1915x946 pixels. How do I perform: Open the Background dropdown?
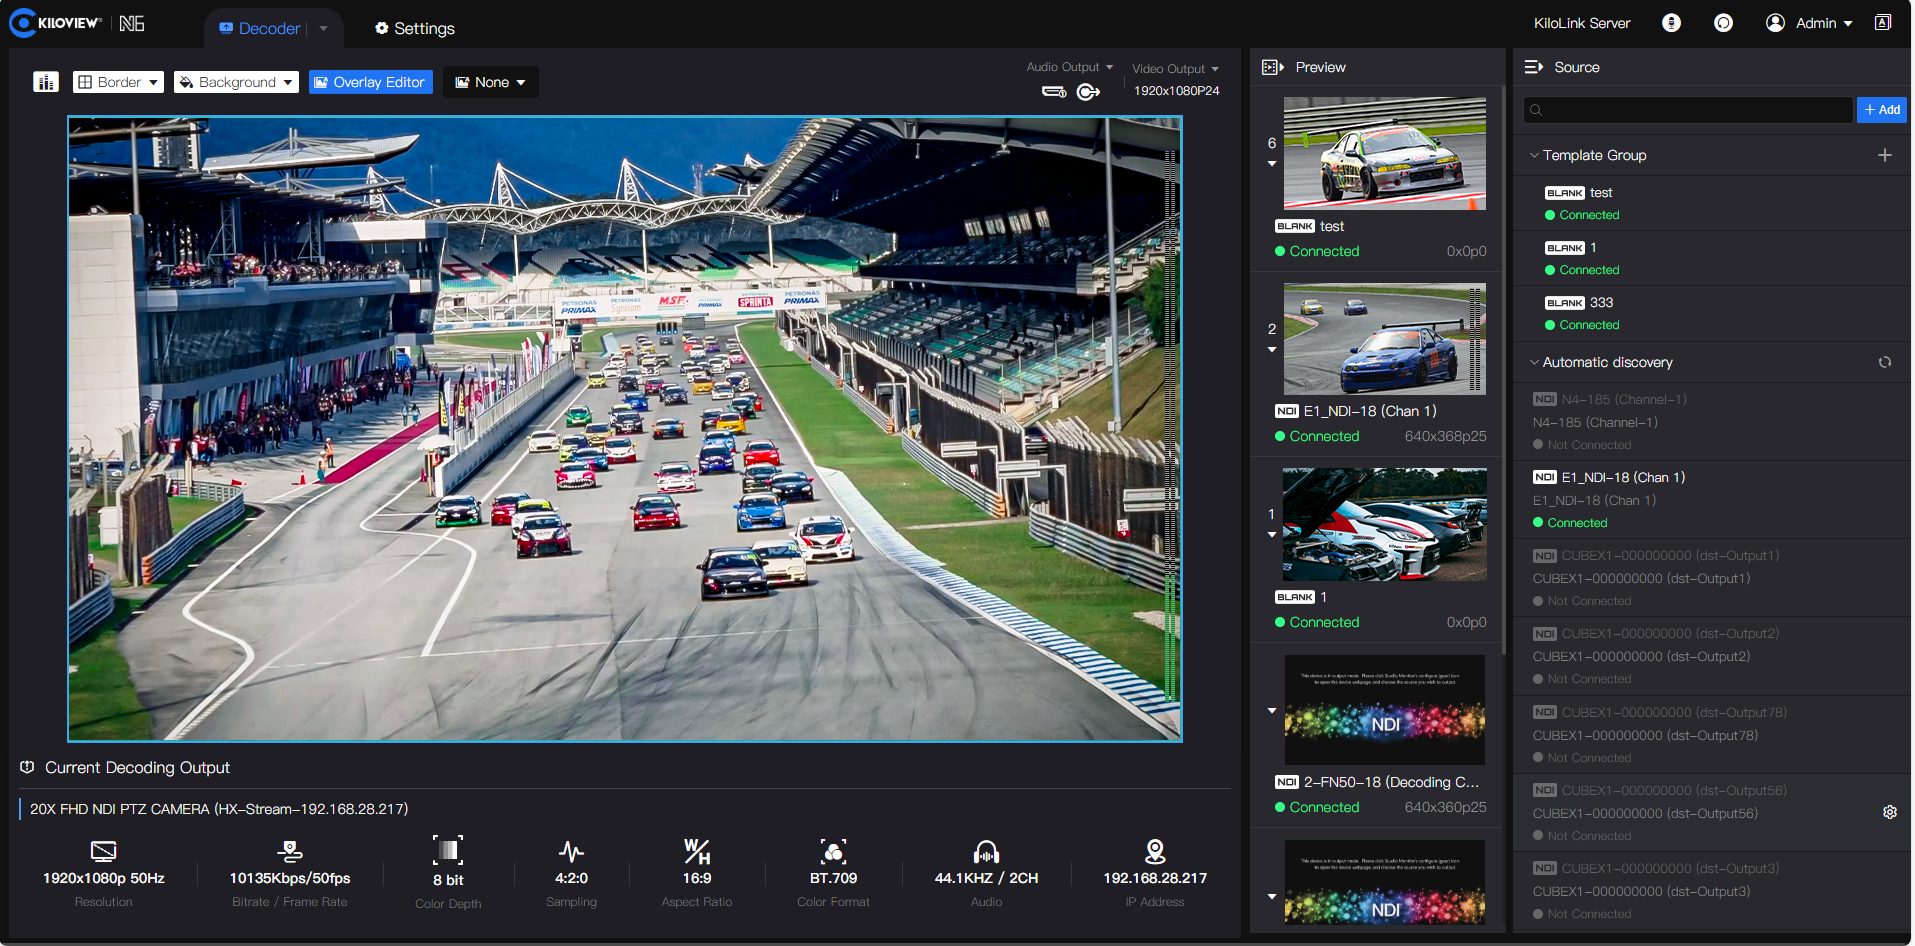236,82
